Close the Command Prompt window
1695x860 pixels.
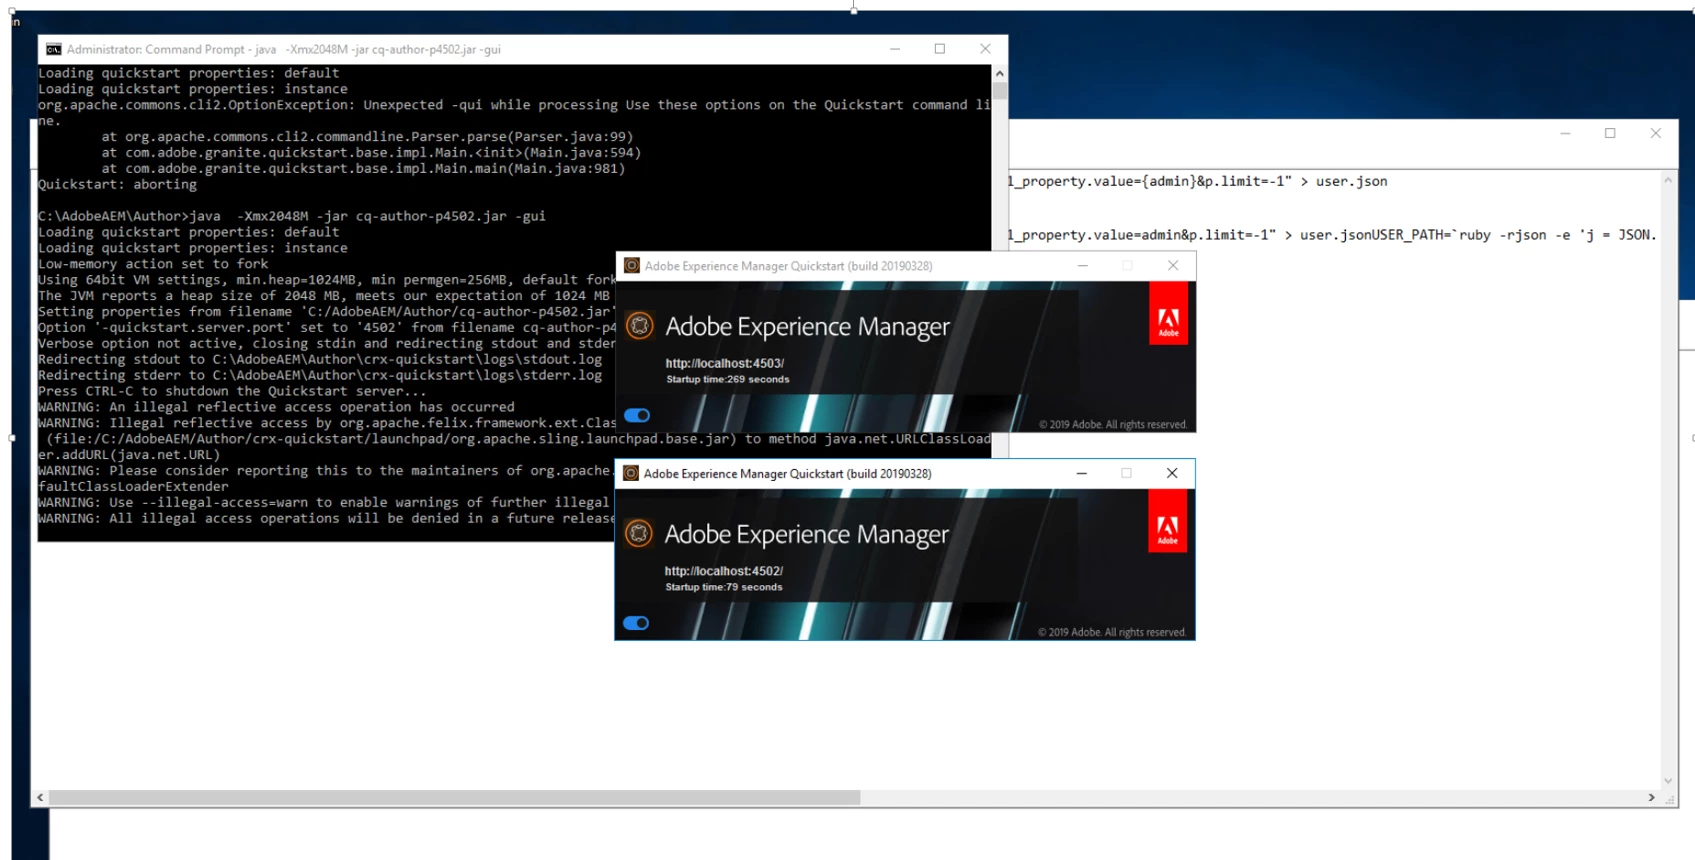[985, 49]
